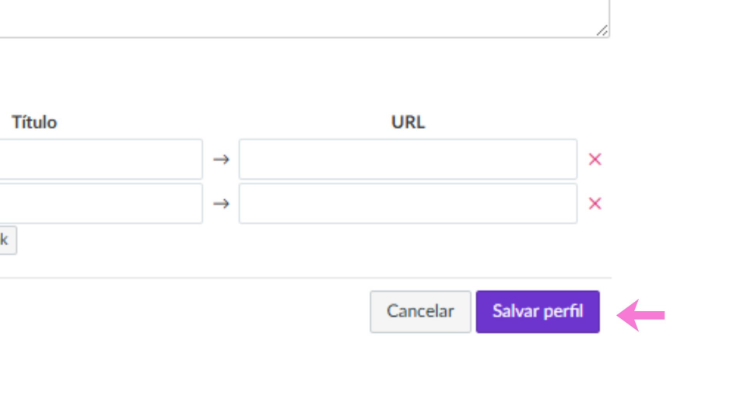This screenshot has height=420, width=747.
Task: Click the arrow icon in the first link row
Action: 221,160
